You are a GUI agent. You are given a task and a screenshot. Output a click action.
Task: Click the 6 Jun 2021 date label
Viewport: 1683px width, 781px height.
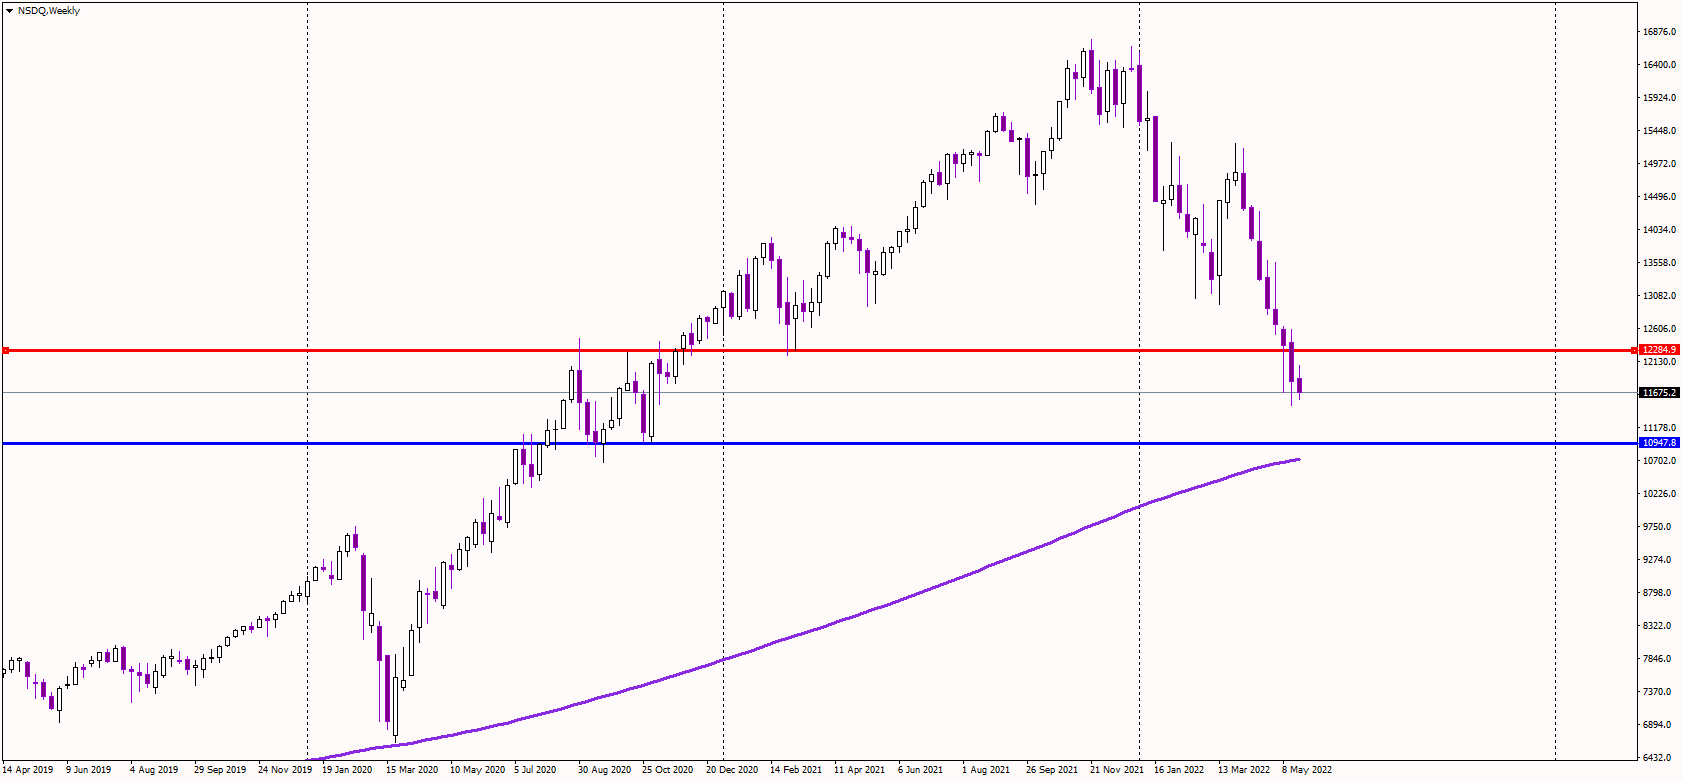point(920,770)
